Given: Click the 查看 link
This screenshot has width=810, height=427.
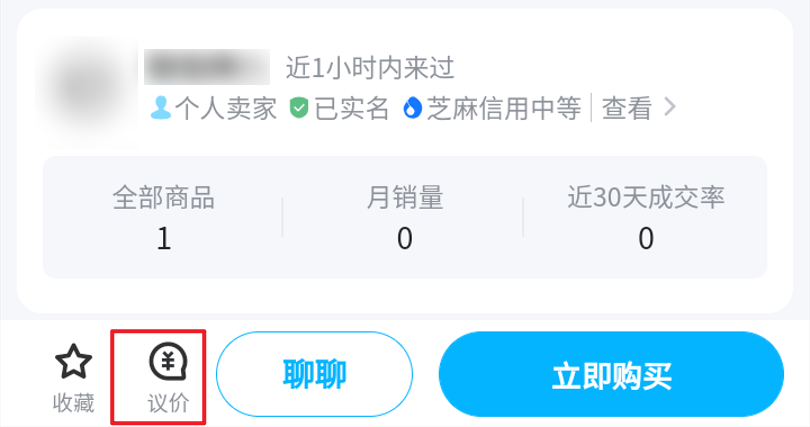Looking at the screenshot, I should click(627, 108).
